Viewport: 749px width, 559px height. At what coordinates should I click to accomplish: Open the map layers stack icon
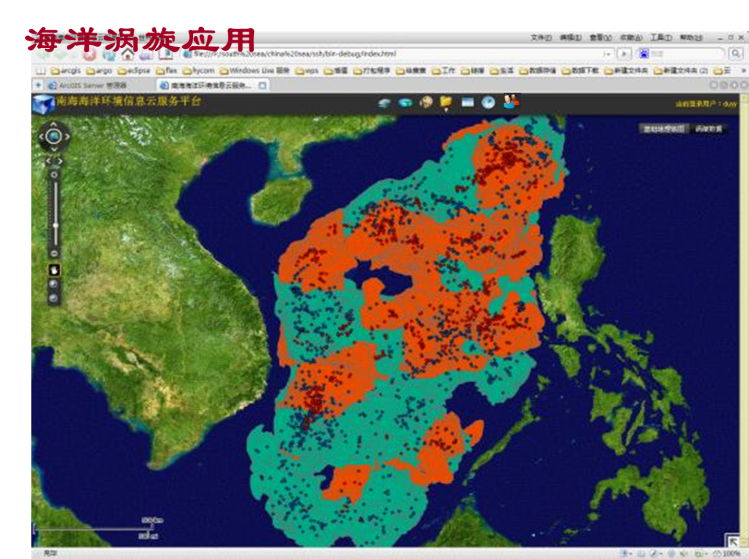383,102
